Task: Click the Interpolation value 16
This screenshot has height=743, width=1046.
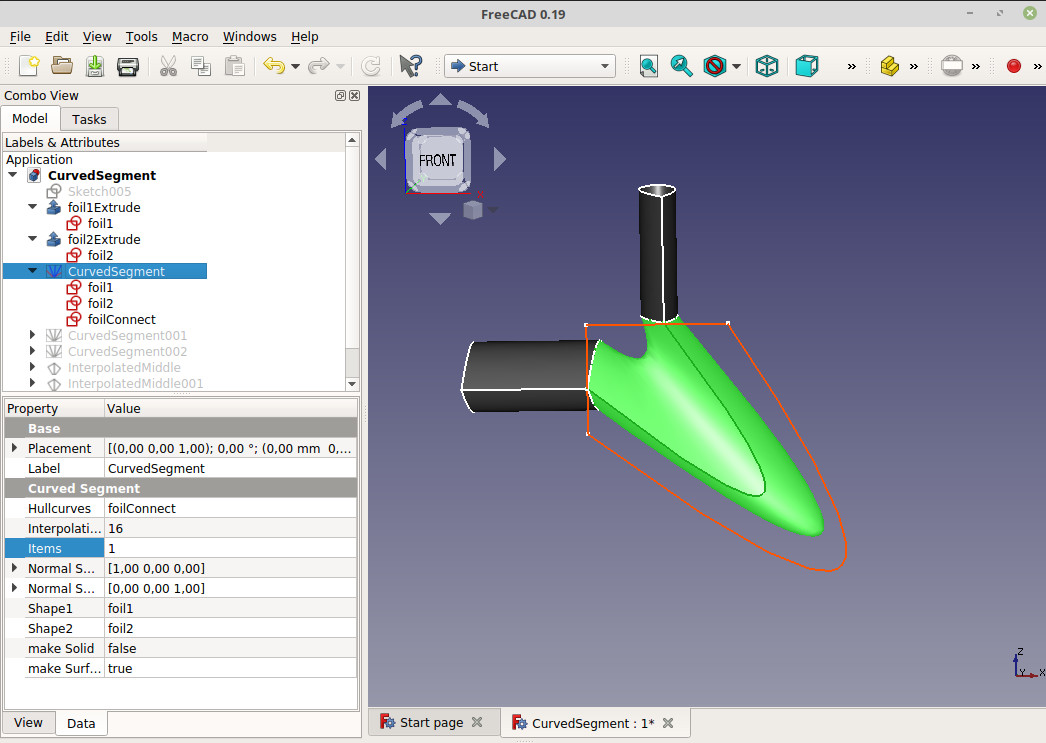Action: [x=231, y=528]
